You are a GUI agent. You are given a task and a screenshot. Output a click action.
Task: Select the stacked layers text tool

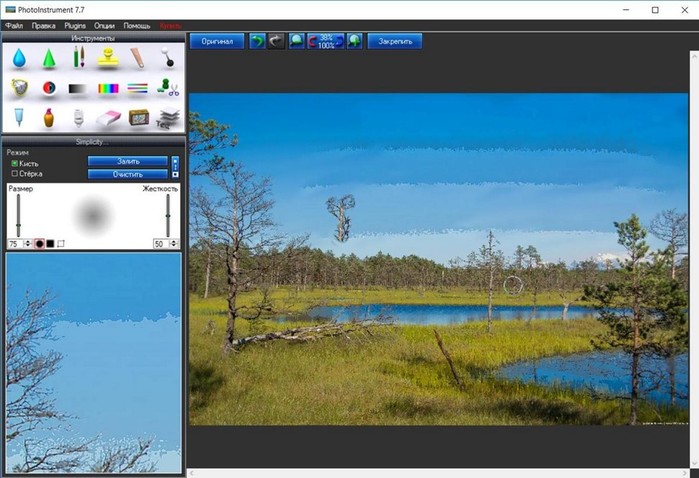168,118
